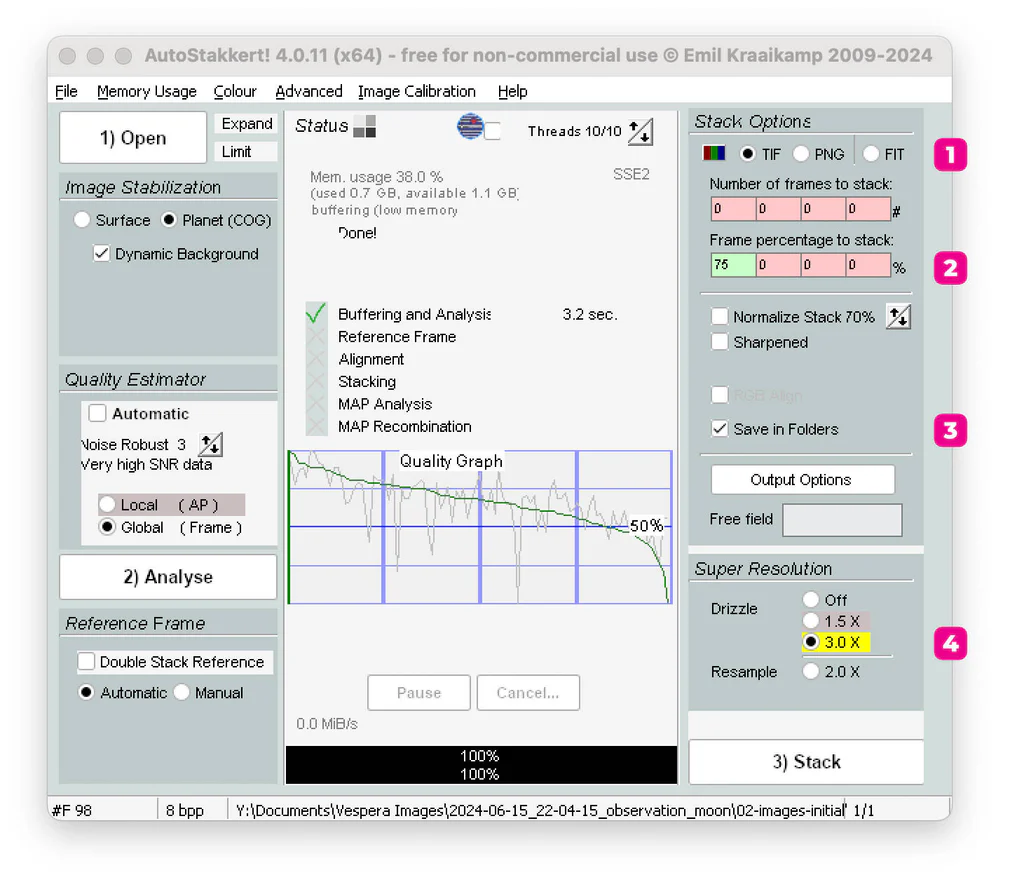Adjust the Noise Robust value stepper

pyautogui.click(x=210, y=445)
